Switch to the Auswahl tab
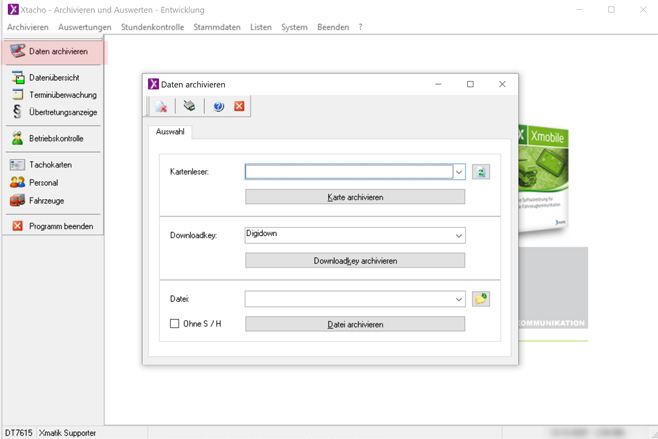 170,132
